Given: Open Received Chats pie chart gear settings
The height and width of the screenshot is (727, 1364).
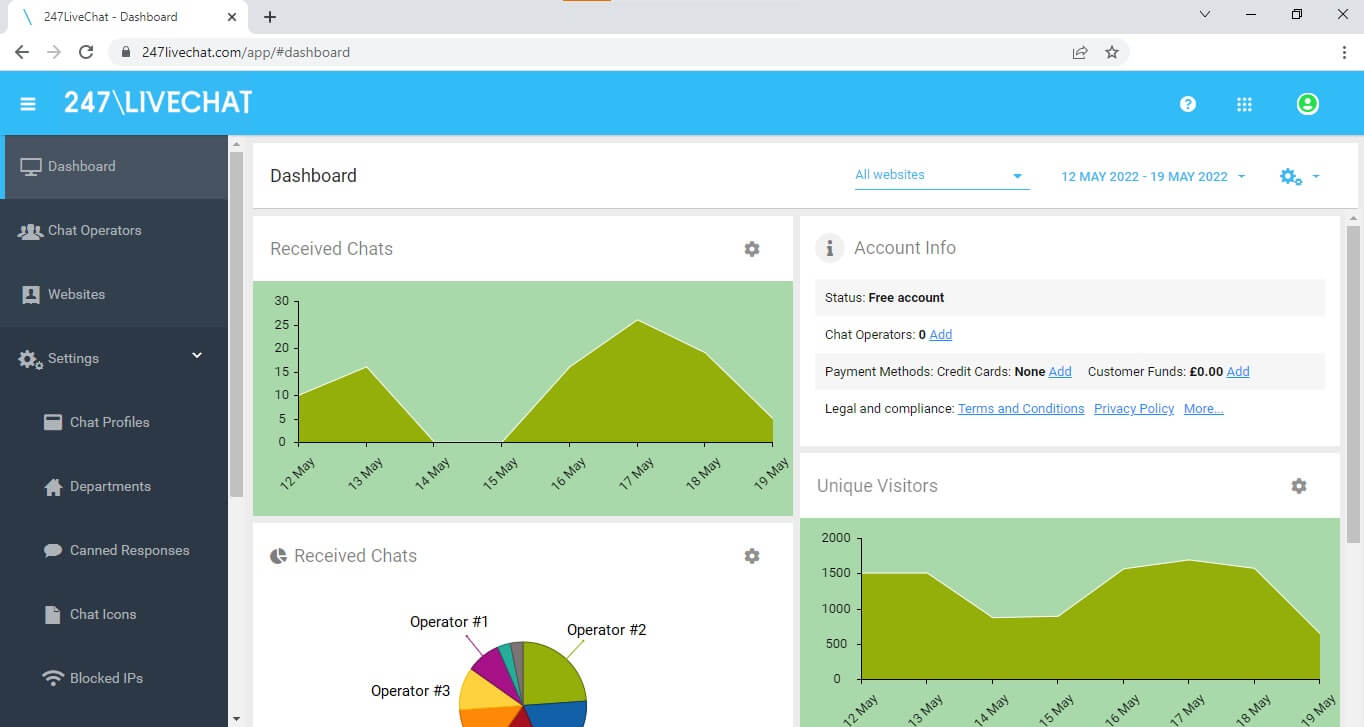Looking at the screenshot, I should point(752,556).
